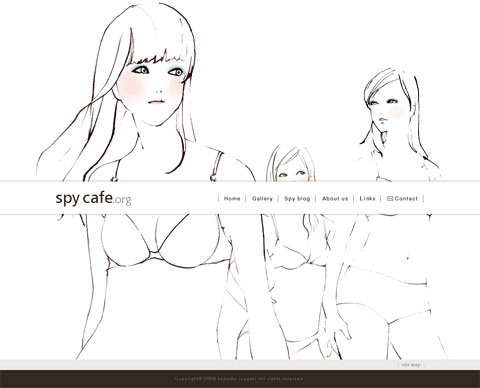
Task: Open the Home menu link
Action: (232, 199)
